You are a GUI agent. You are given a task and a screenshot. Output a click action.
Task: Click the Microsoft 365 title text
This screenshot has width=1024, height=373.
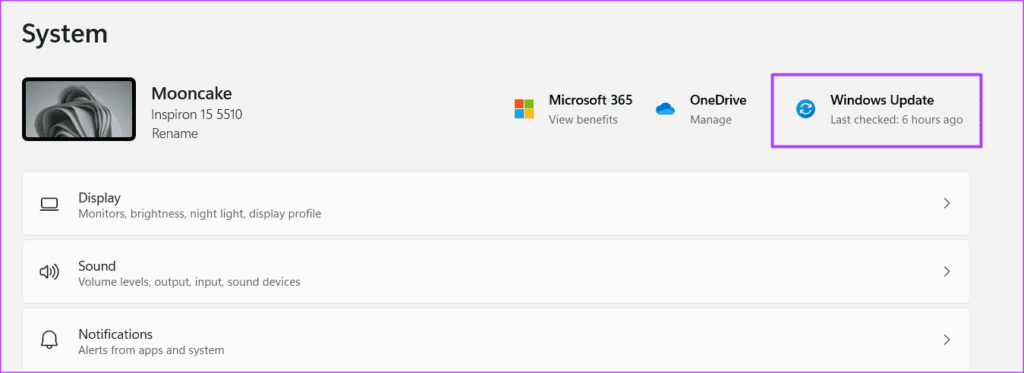coord(590,100)
